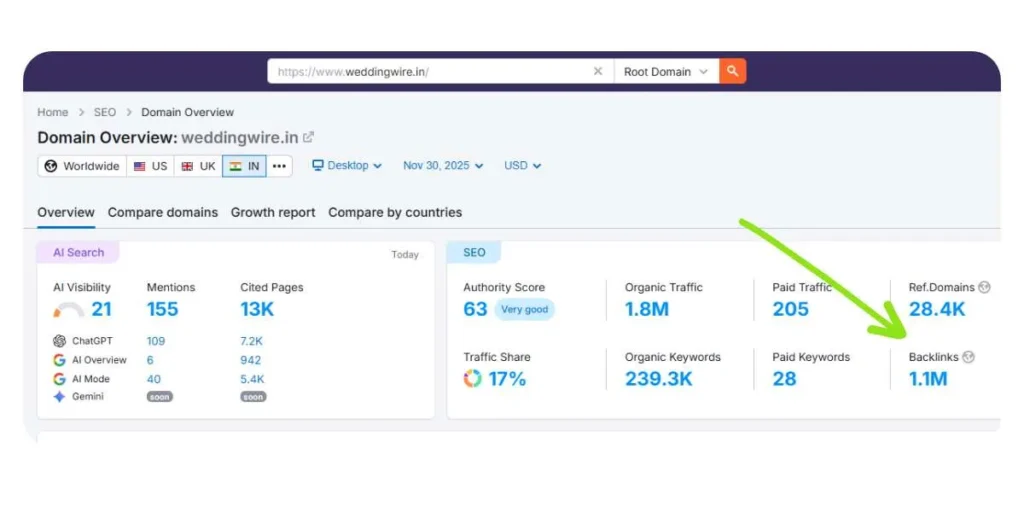Go to Home in the breadcrumb
1024x512 pixels.
pos(53,112)
